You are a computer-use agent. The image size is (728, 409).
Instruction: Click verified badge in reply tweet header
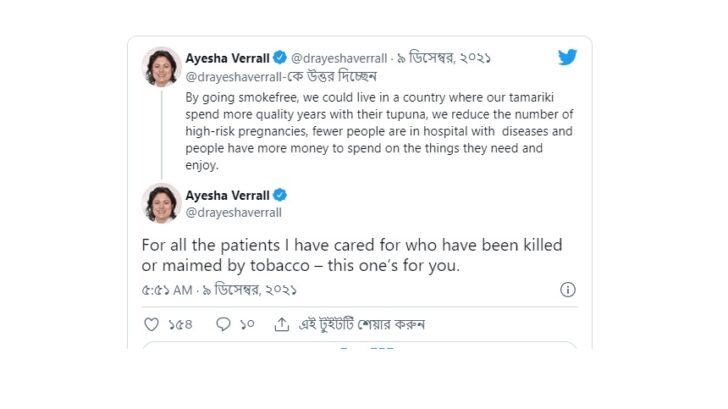[x=280, y=58]
